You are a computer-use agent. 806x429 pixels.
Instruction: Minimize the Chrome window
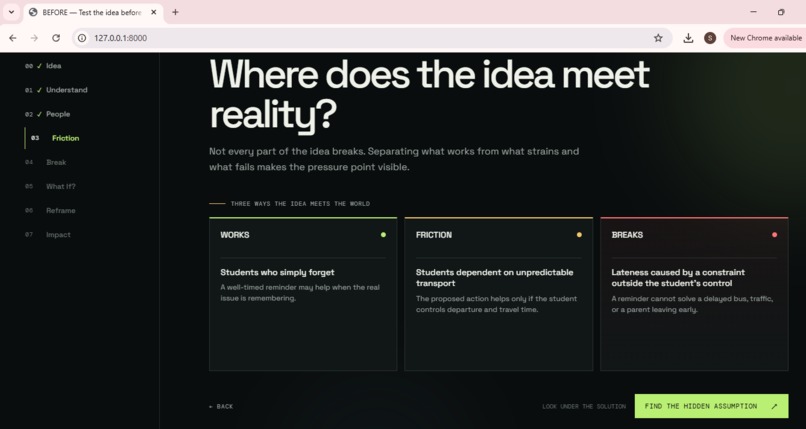pos(754,12)
